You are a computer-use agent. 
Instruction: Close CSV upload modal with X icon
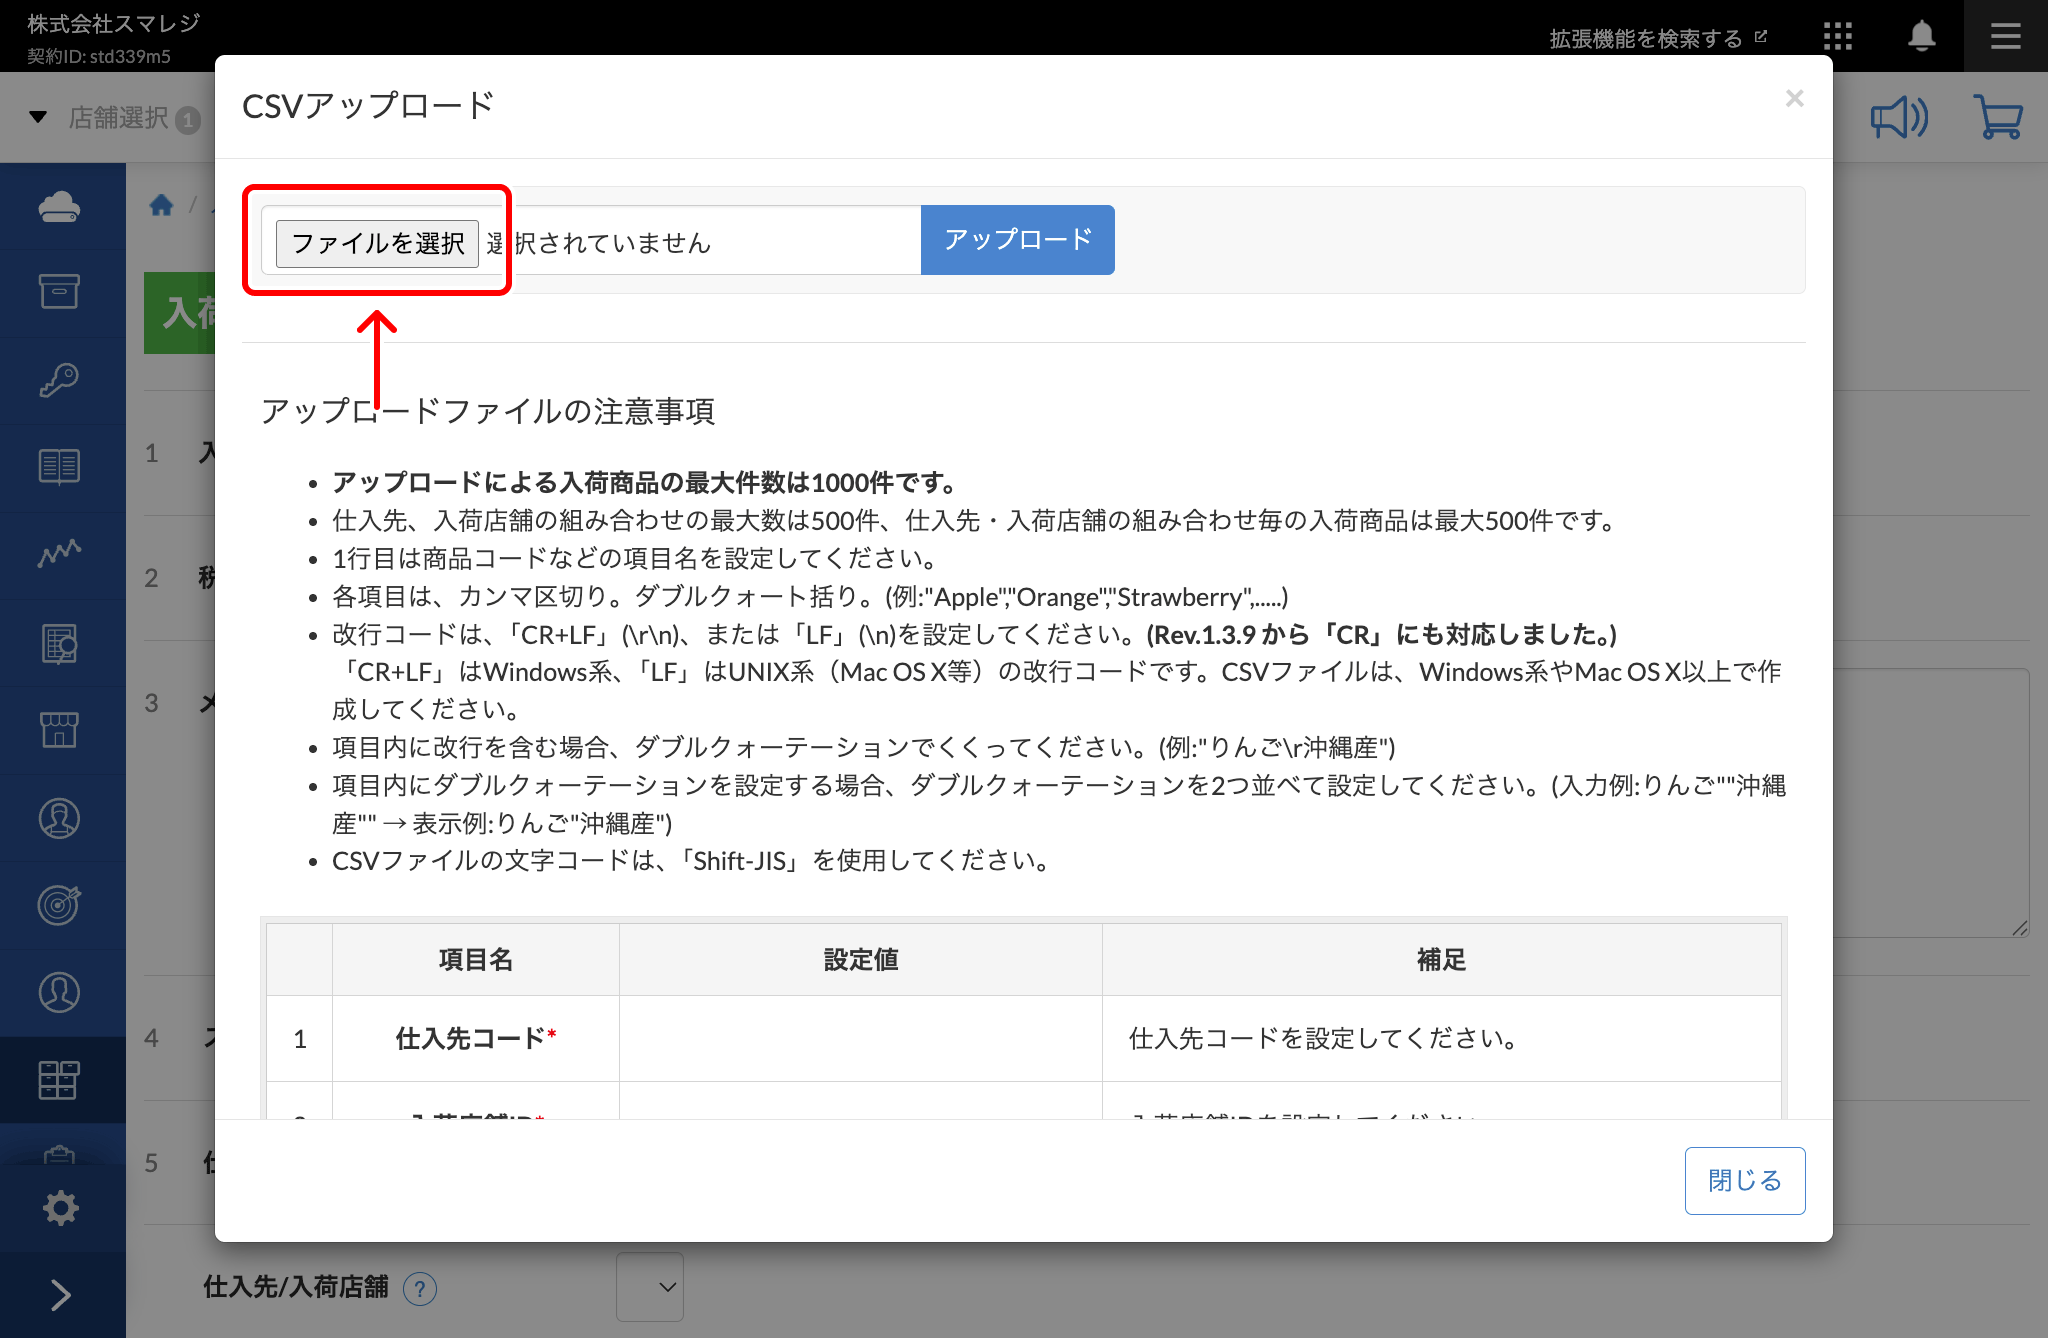(x=1794, y=98)
